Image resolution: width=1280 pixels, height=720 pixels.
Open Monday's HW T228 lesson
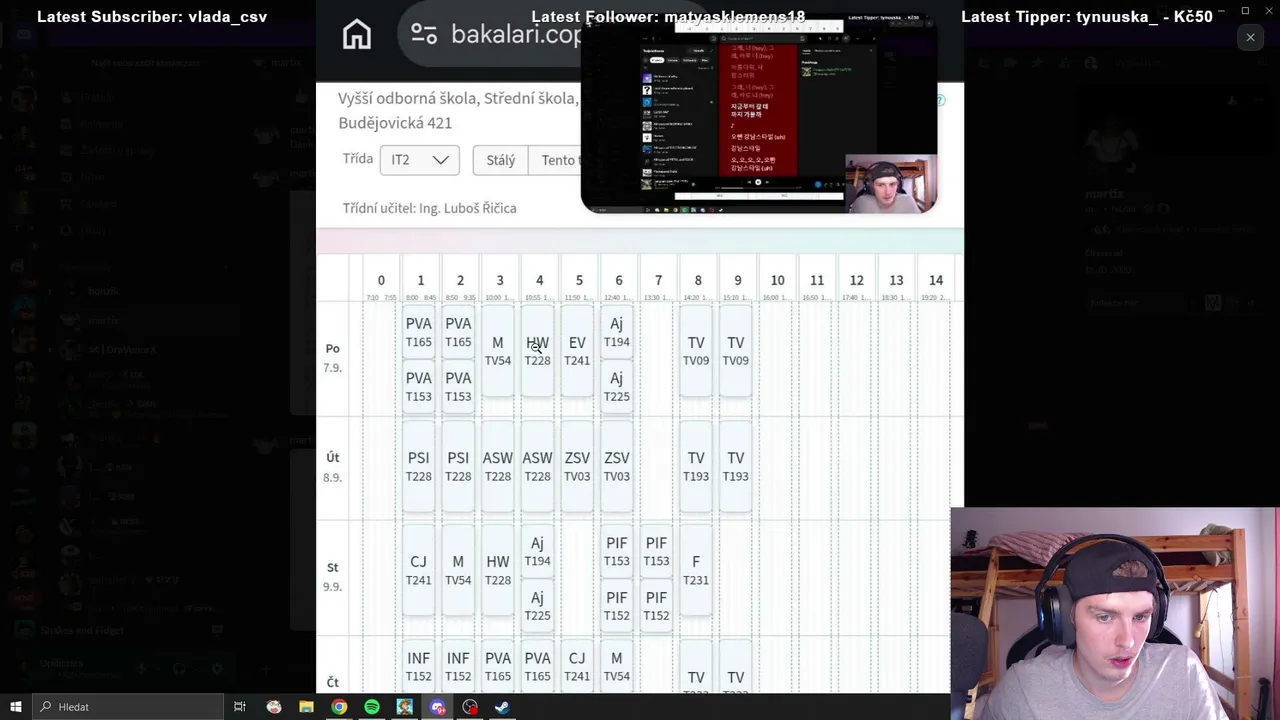click(x=538, y=351)
